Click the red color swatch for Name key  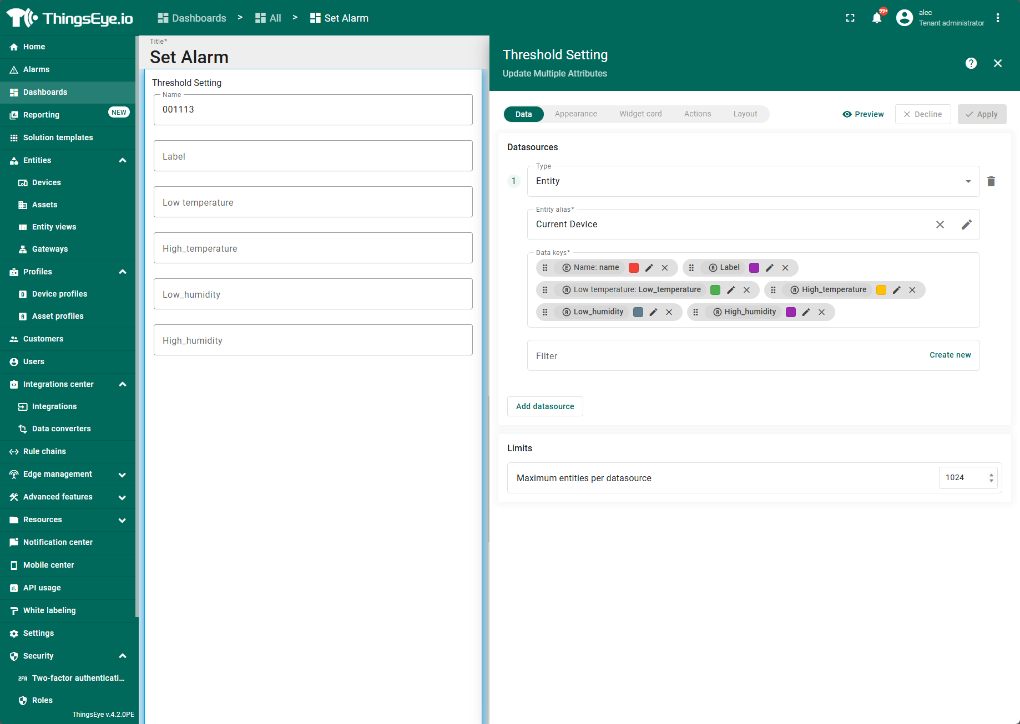tap(634, 268)
